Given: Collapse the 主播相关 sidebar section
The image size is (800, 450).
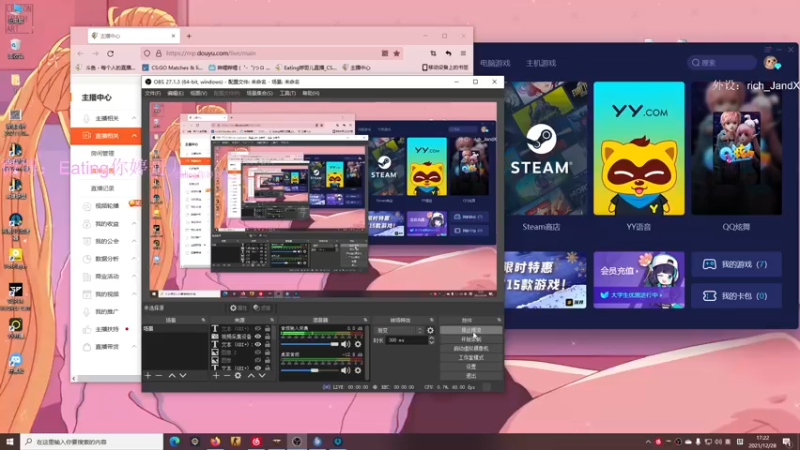Looking at the screenshot, I should (134, 118).
